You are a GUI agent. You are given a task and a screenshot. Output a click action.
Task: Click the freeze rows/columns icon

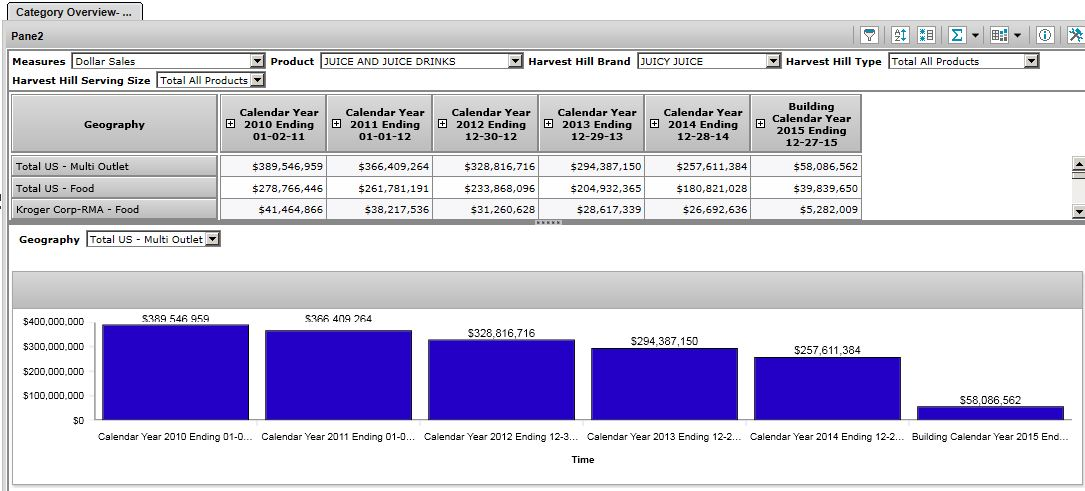pos(925,35)
